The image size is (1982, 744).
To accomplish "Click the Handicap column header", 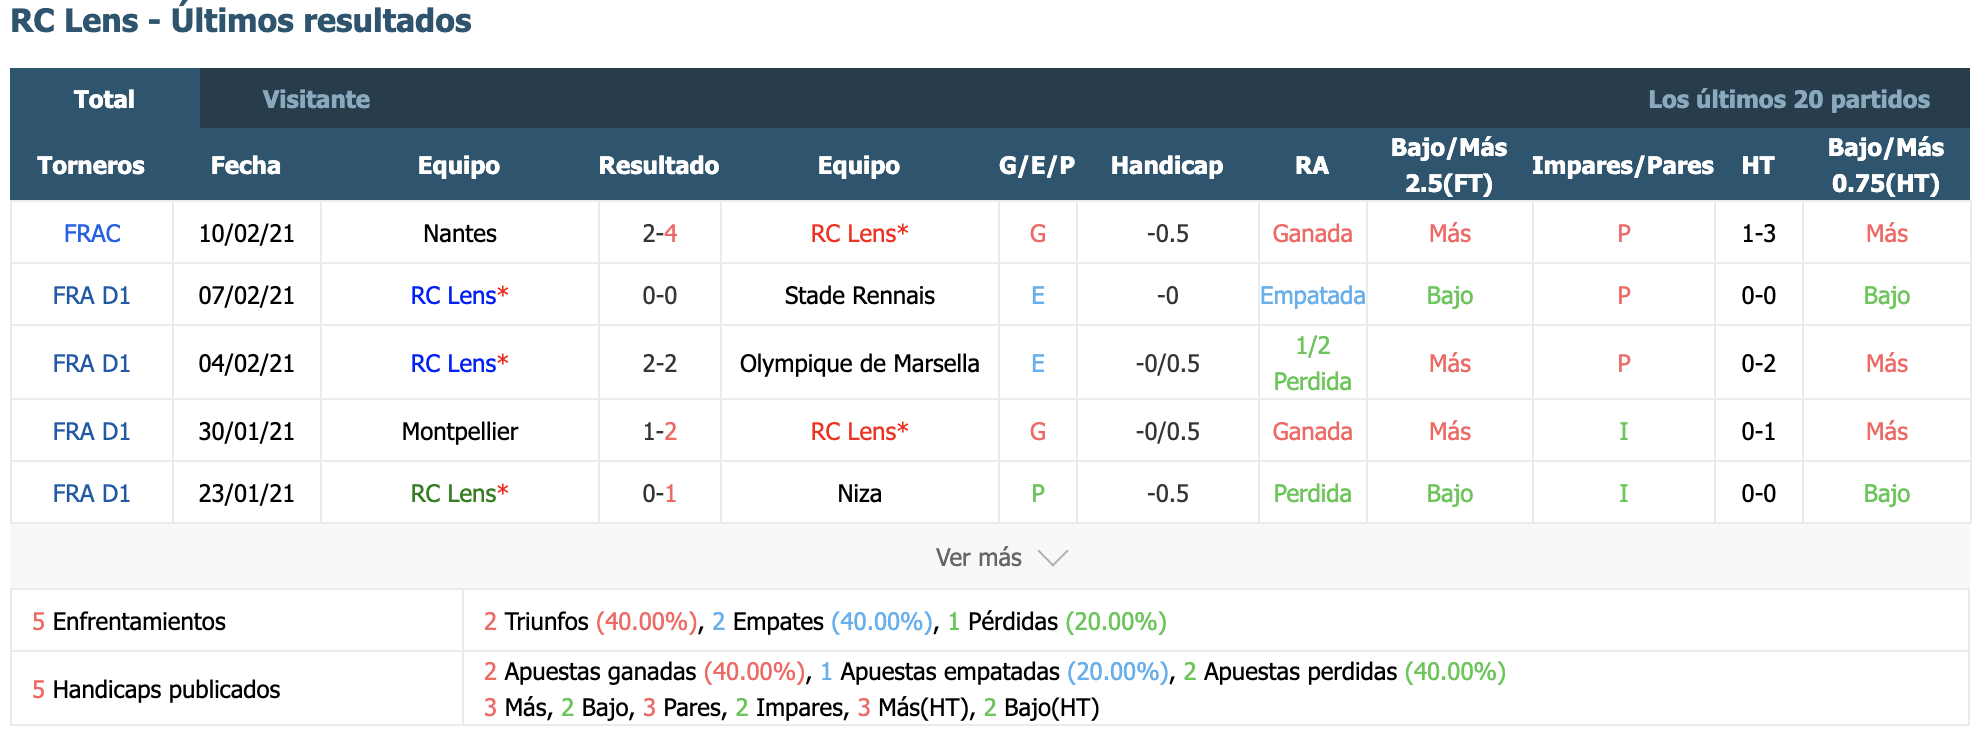I will click(x=1167, y=165).
